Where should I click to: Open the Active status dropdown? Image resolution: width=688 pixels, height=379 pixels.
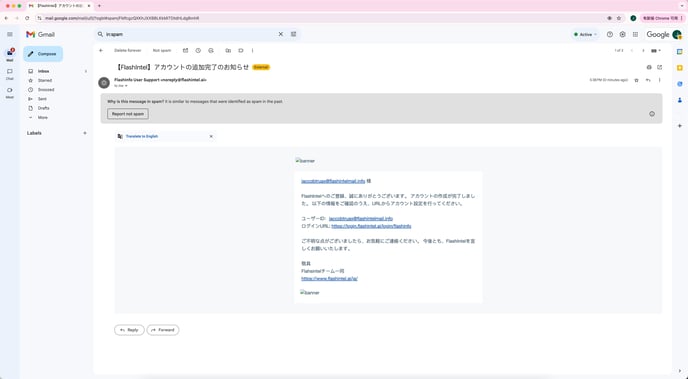[586, 34]
